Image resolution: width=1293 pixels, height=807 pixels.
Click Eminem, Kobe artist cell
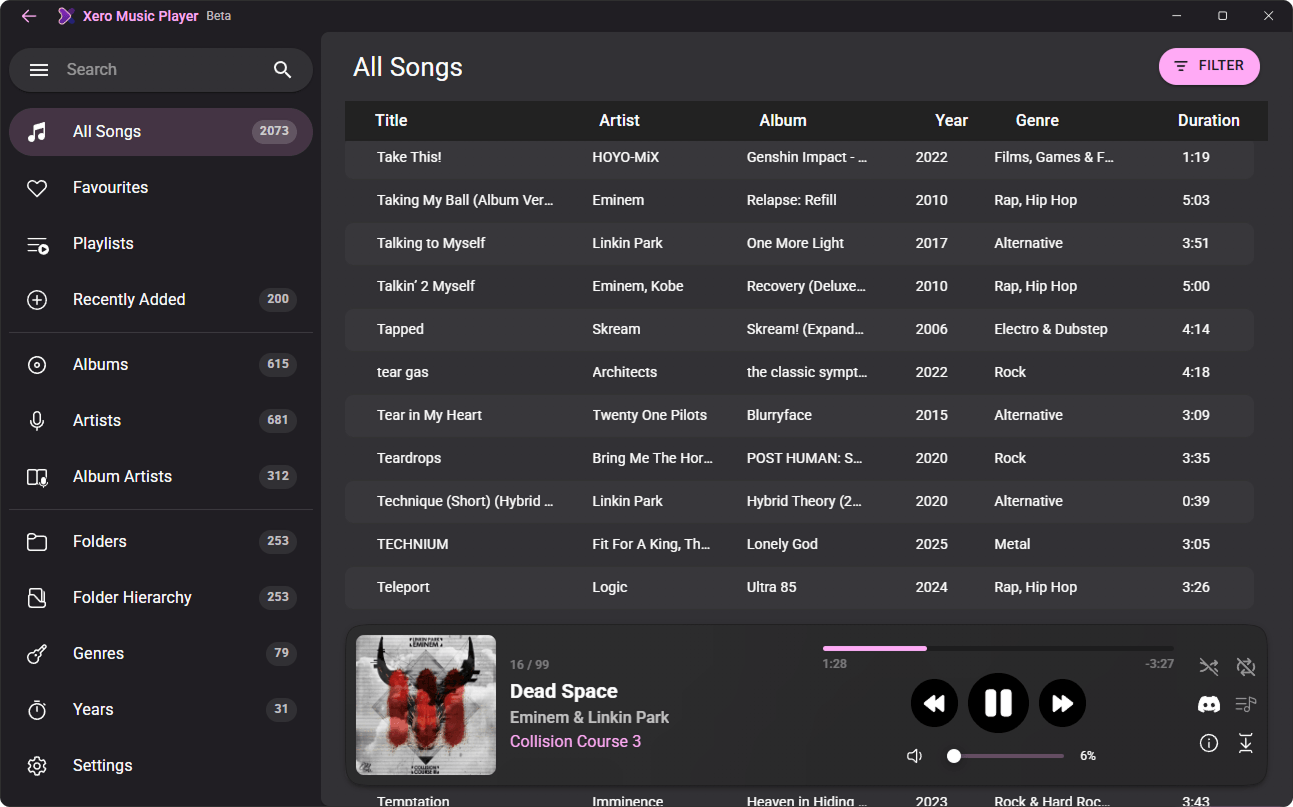point(638,286)
